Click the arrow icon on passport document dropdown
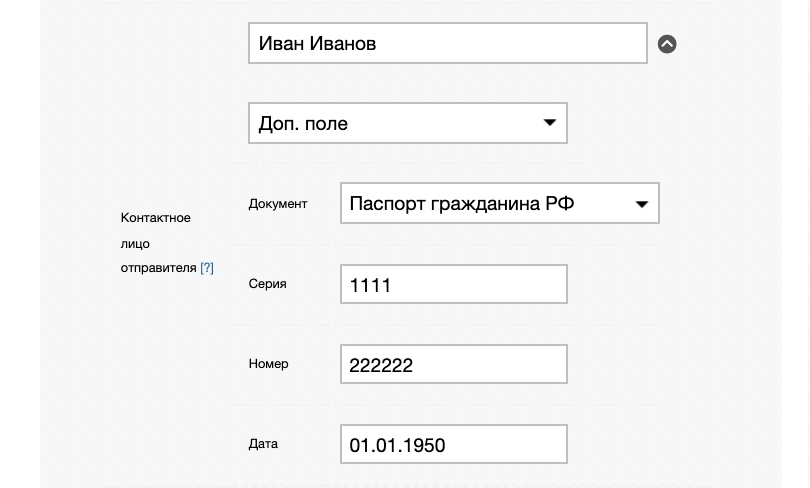The width and height of the screenshot is (810, 488). click(x=641, y=204)
